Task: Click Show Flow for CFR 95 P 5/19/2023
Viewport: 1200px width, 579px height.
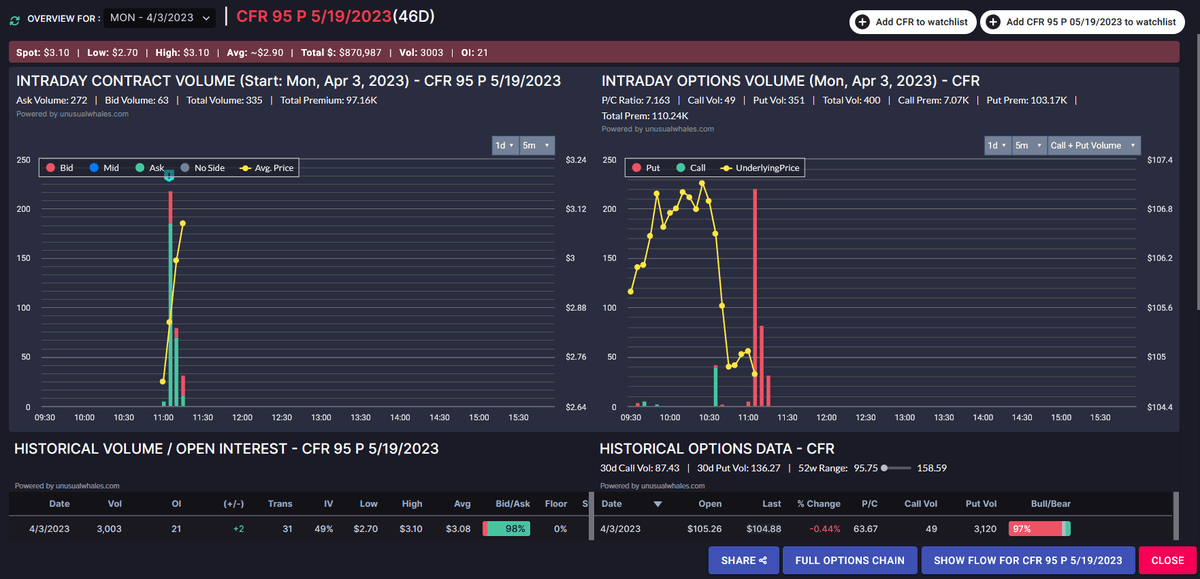Action: [1034, 560]
